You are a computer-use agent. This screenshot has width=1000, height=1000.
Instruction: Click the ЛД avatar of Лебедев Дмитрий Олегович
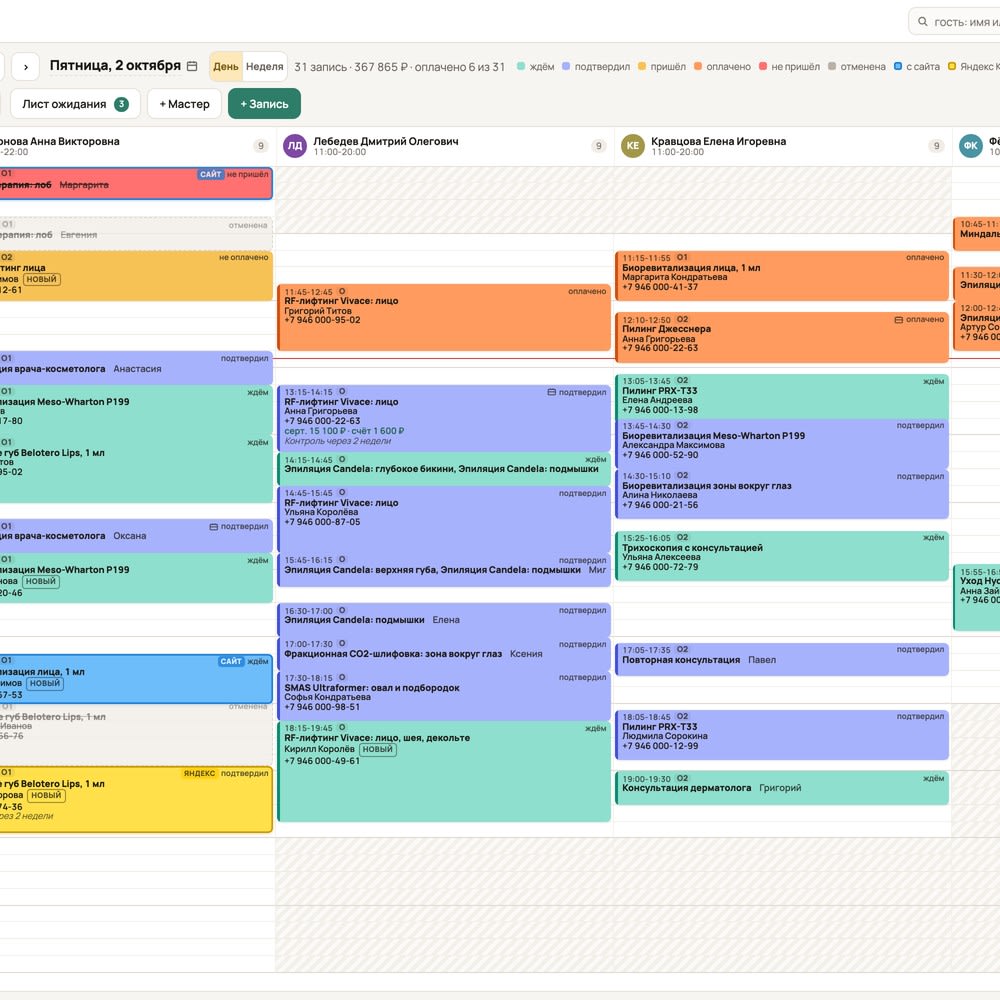[x=295, y=146]
